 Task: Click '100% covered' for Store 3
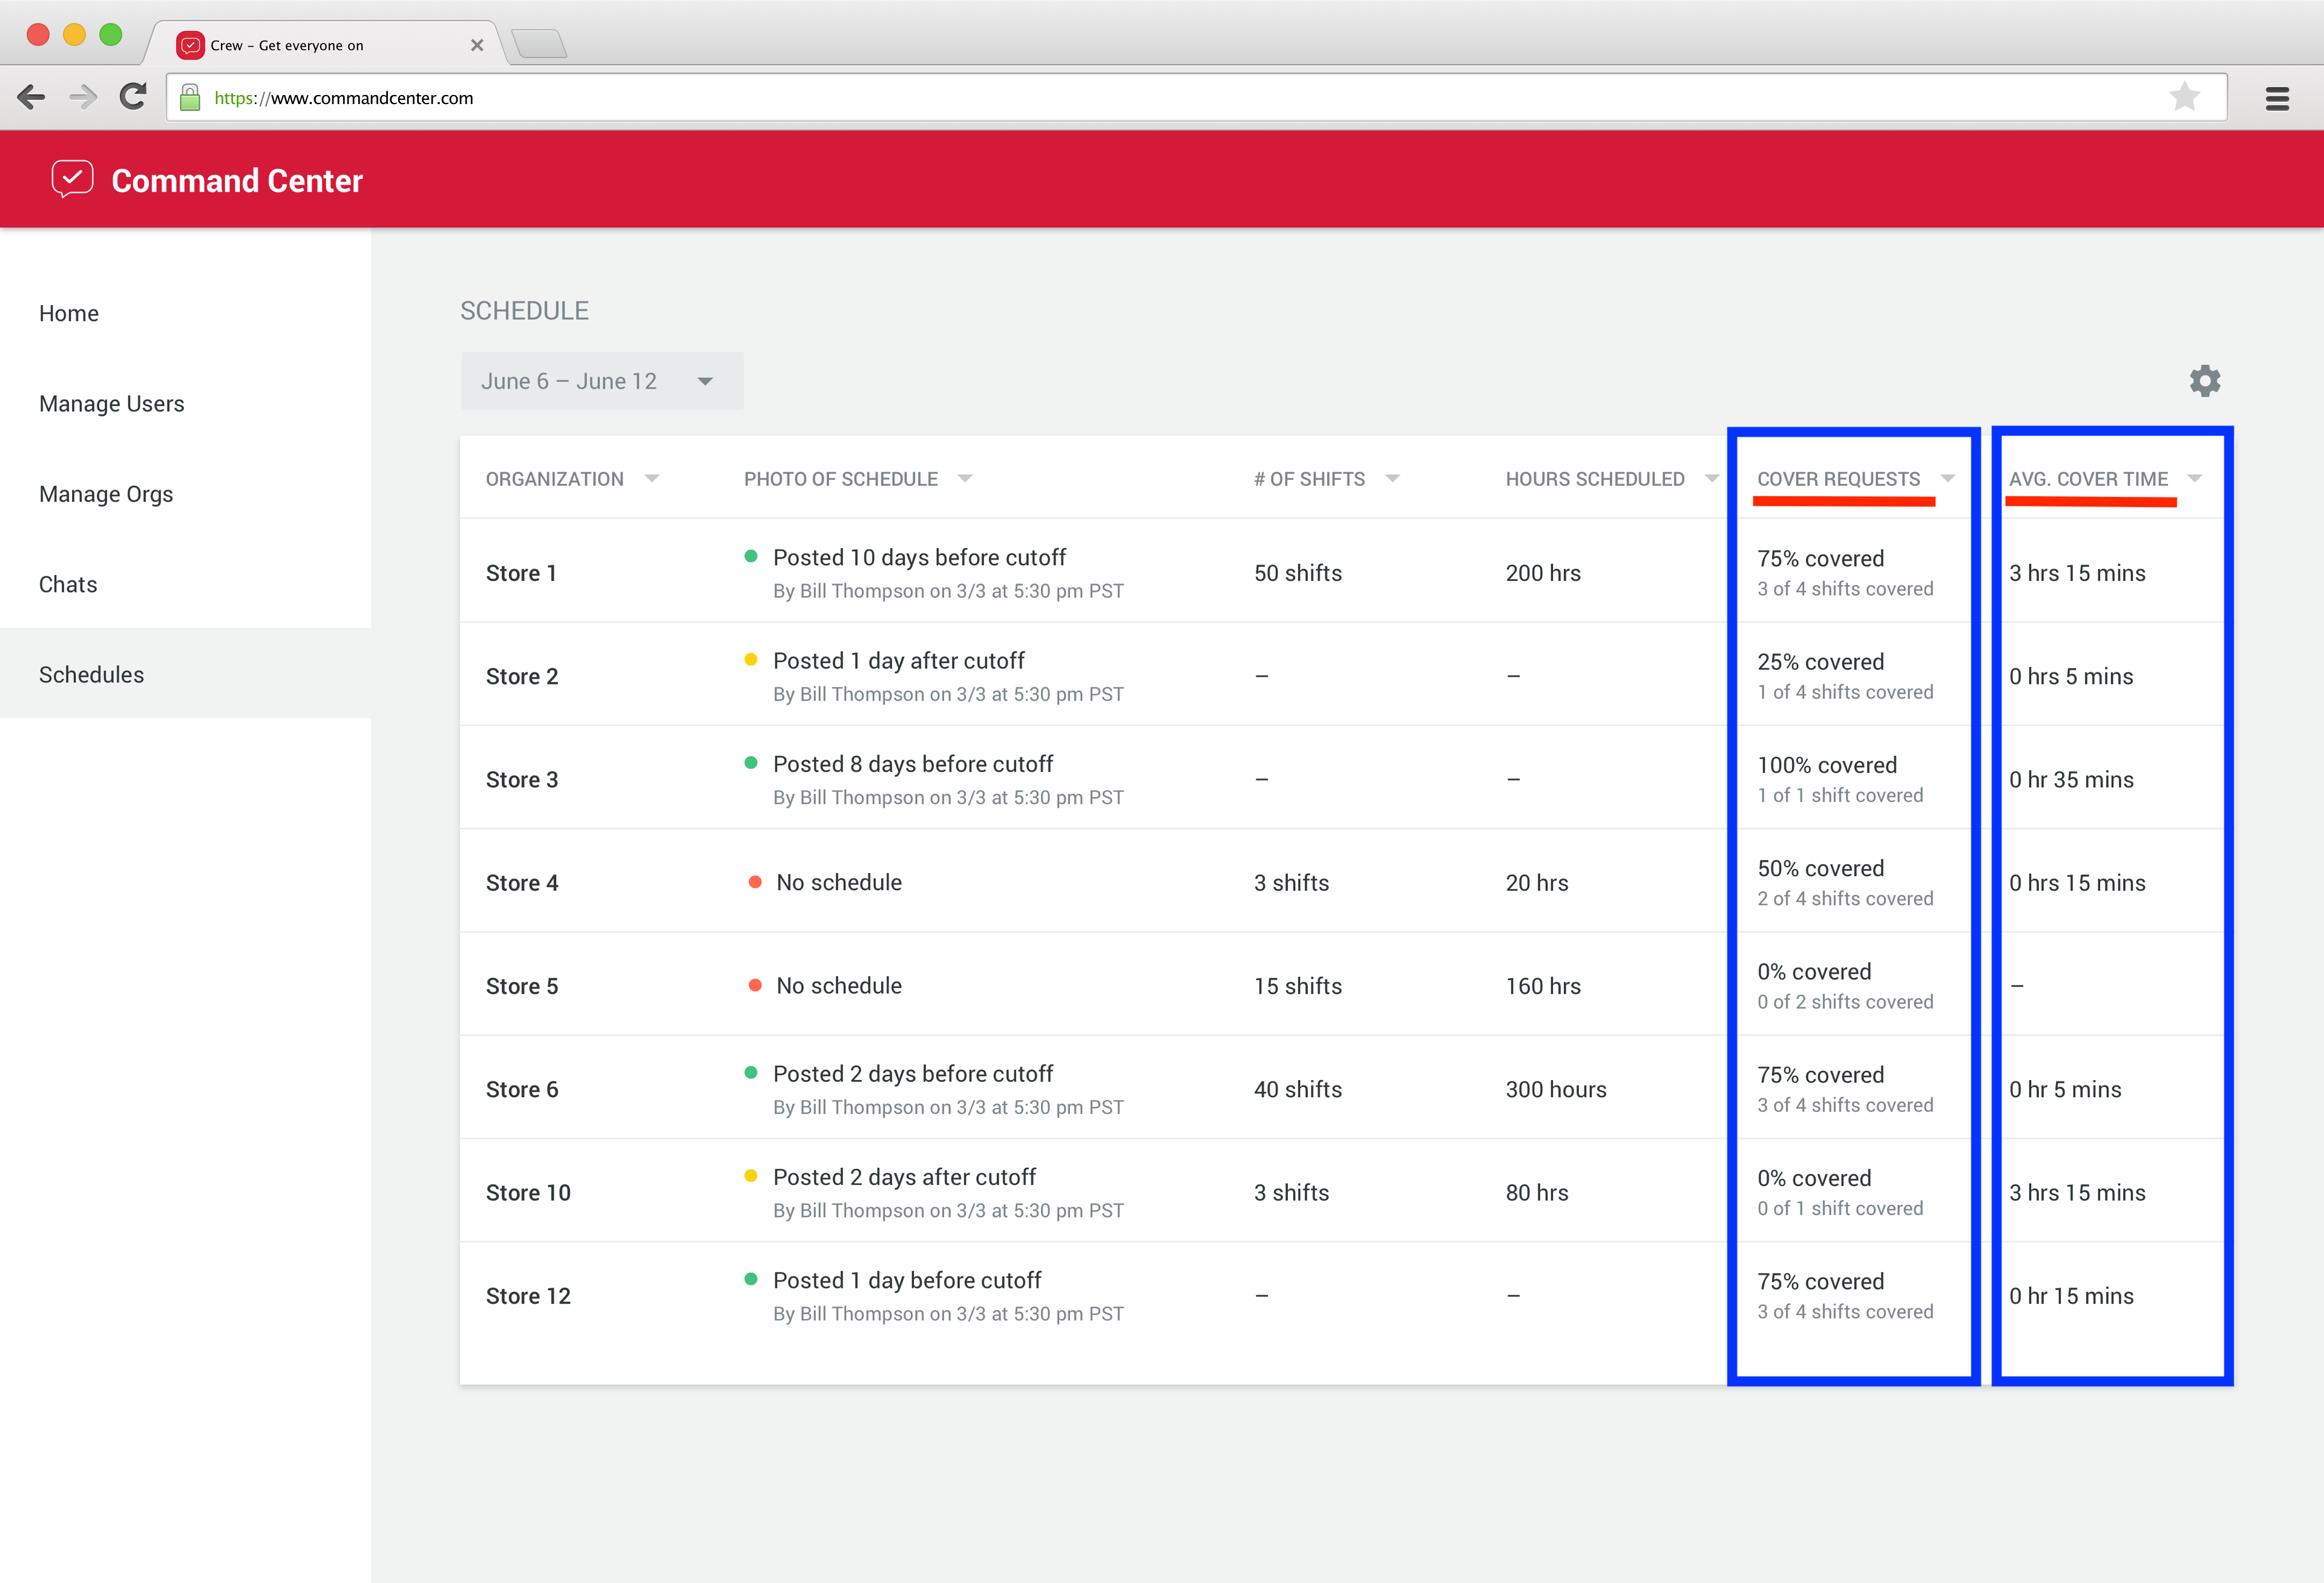1827,765
